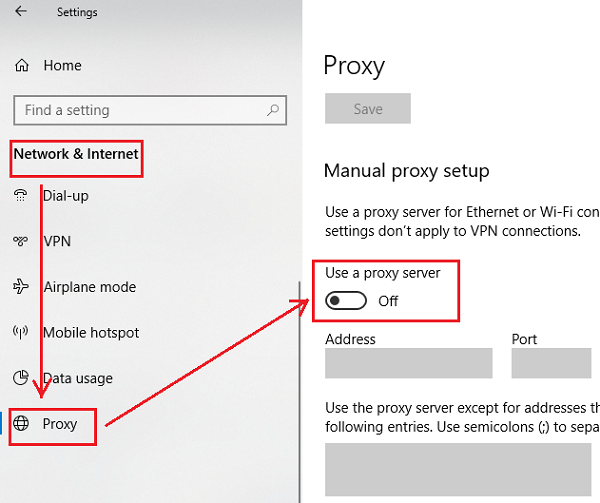Click the Proxy globe icon
The height and width of the screenshot is (503, 600).
pos(21,424)
